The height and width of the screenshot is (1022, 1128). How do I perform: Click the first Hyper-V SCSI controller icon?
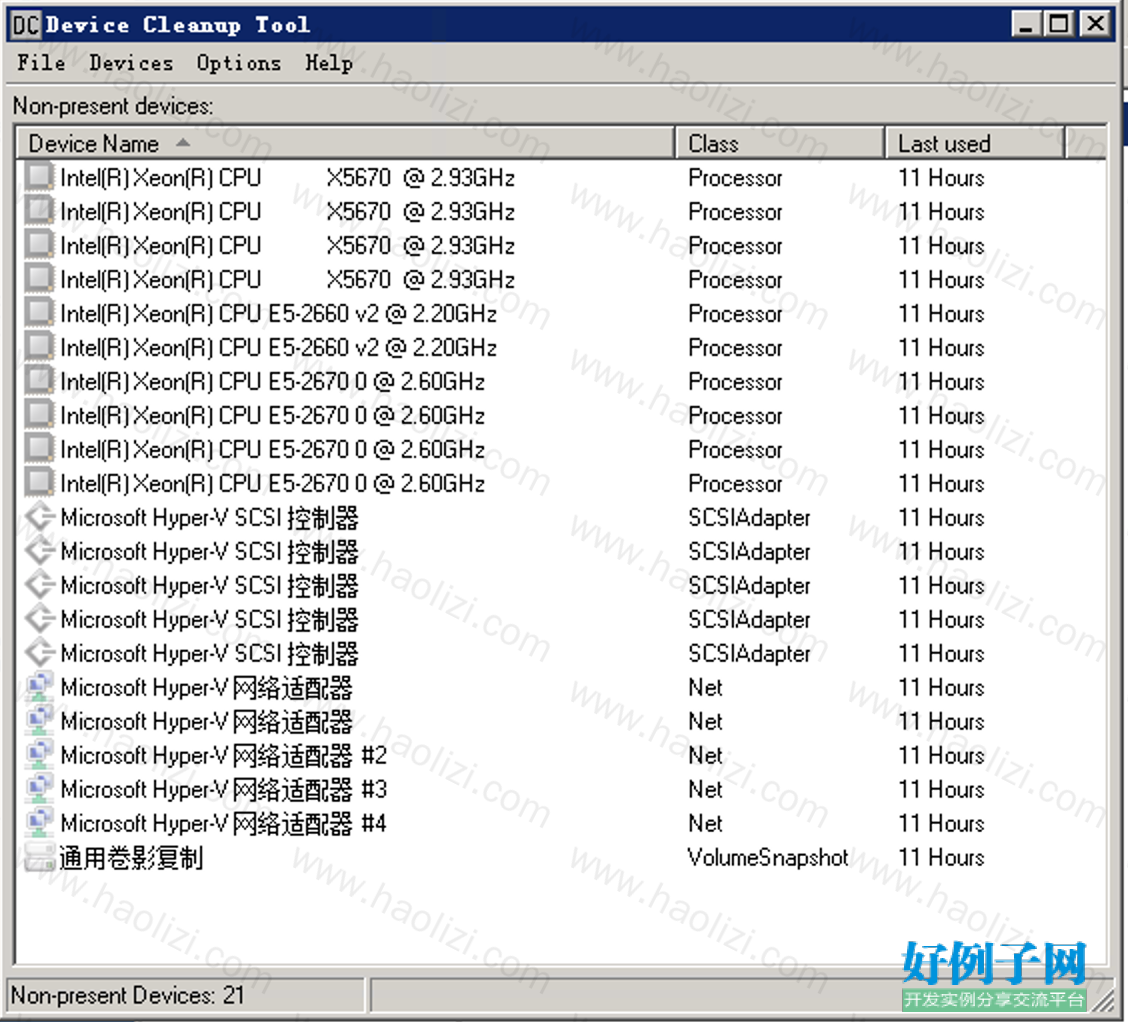(40, 516)
